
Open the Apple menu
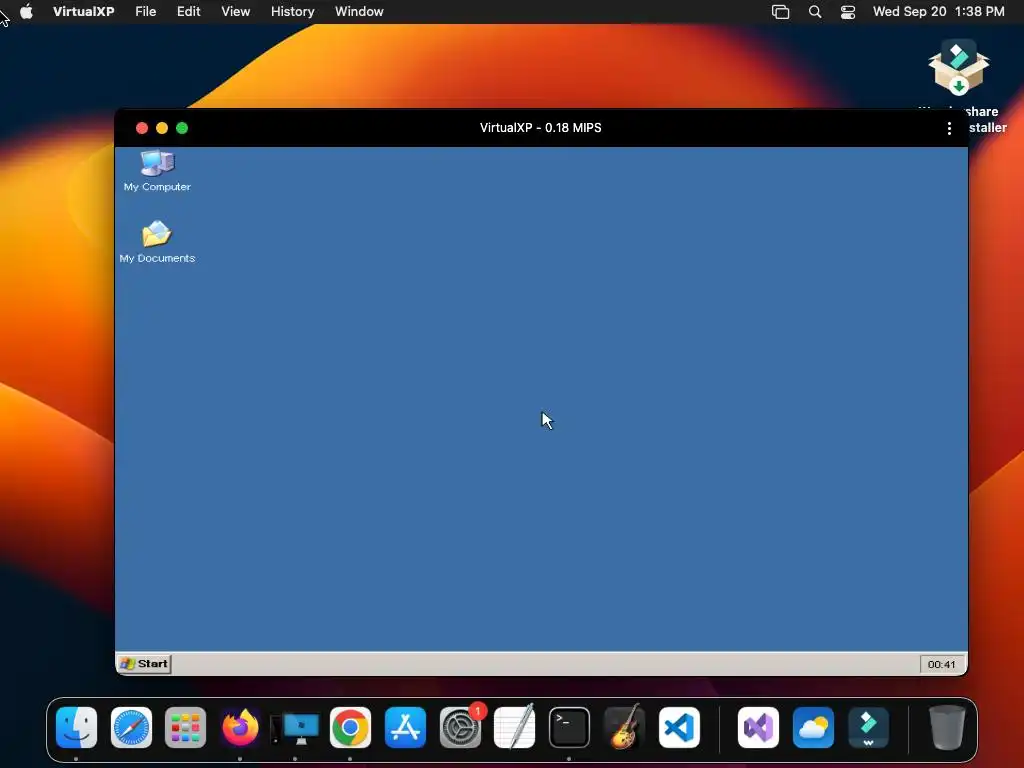coord(26,12)
